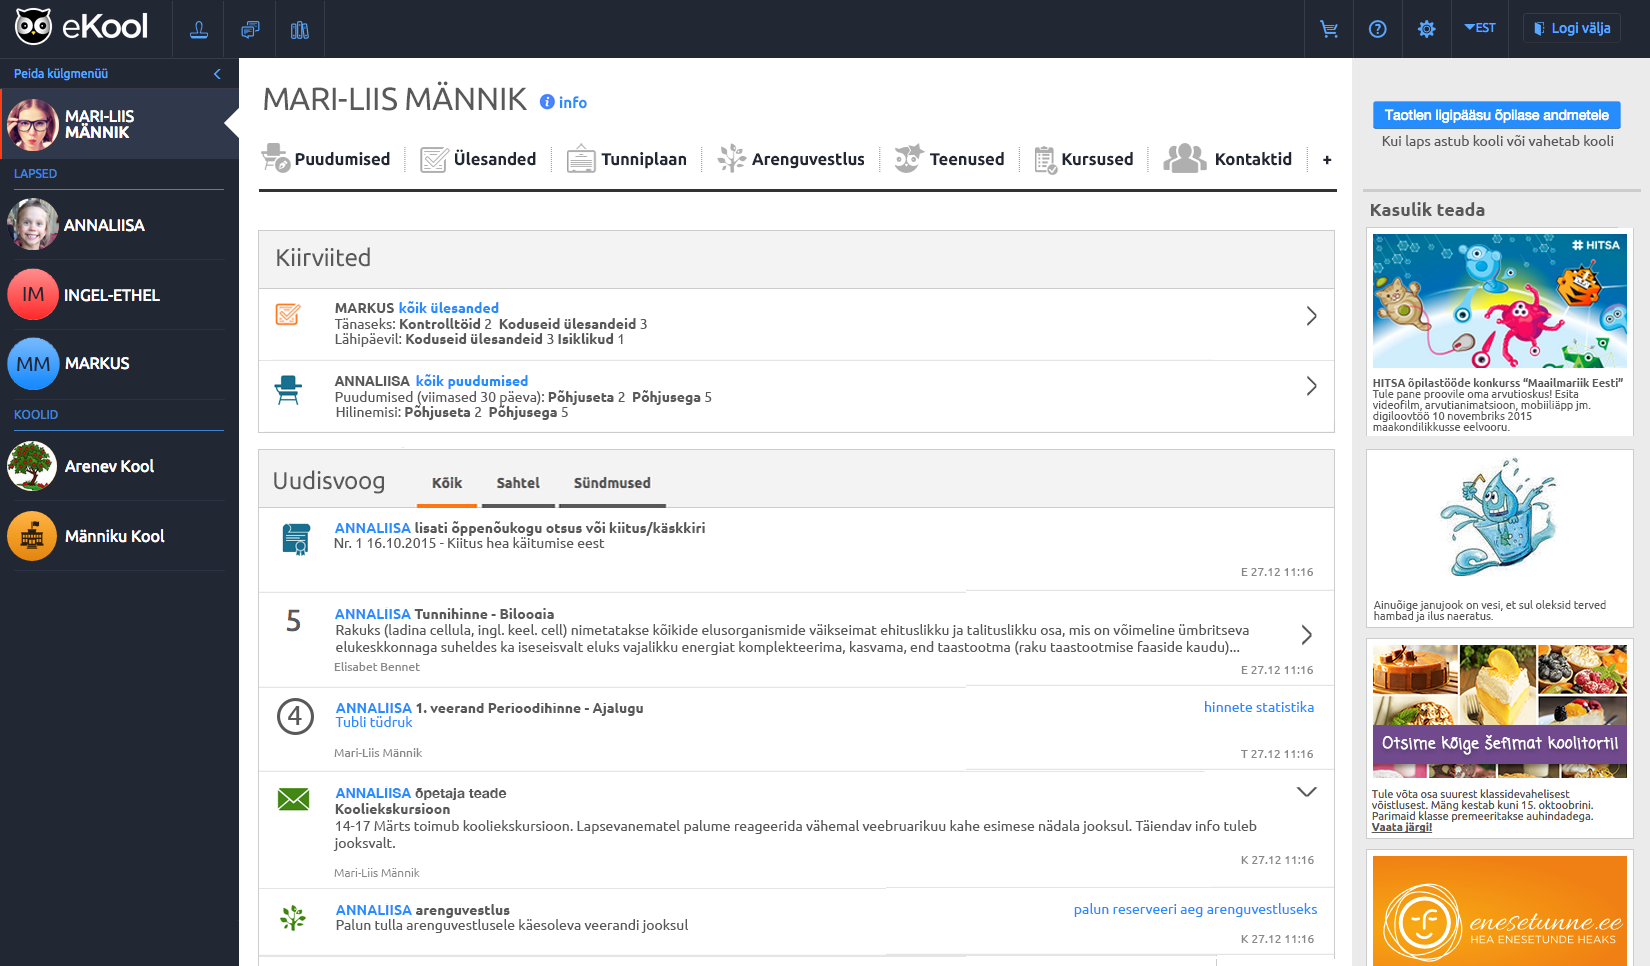Click the help question mark icon
The height and width of the screenshot is (966, 1650).
[1378, 29]
